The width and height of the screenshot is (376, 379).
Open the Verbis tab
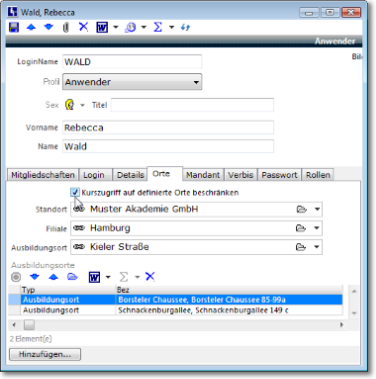(241, 175)
